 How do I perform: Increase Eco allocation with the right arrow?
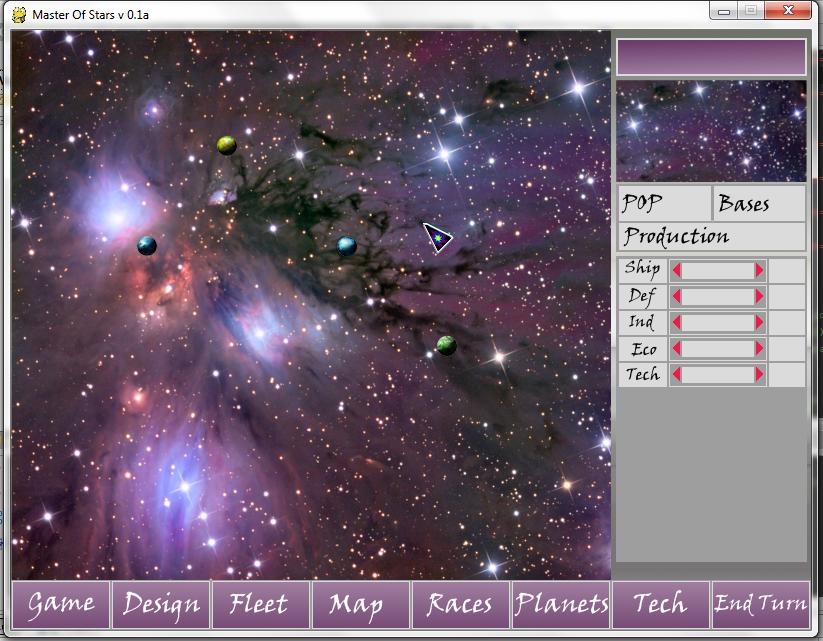[x=759, y=349]
